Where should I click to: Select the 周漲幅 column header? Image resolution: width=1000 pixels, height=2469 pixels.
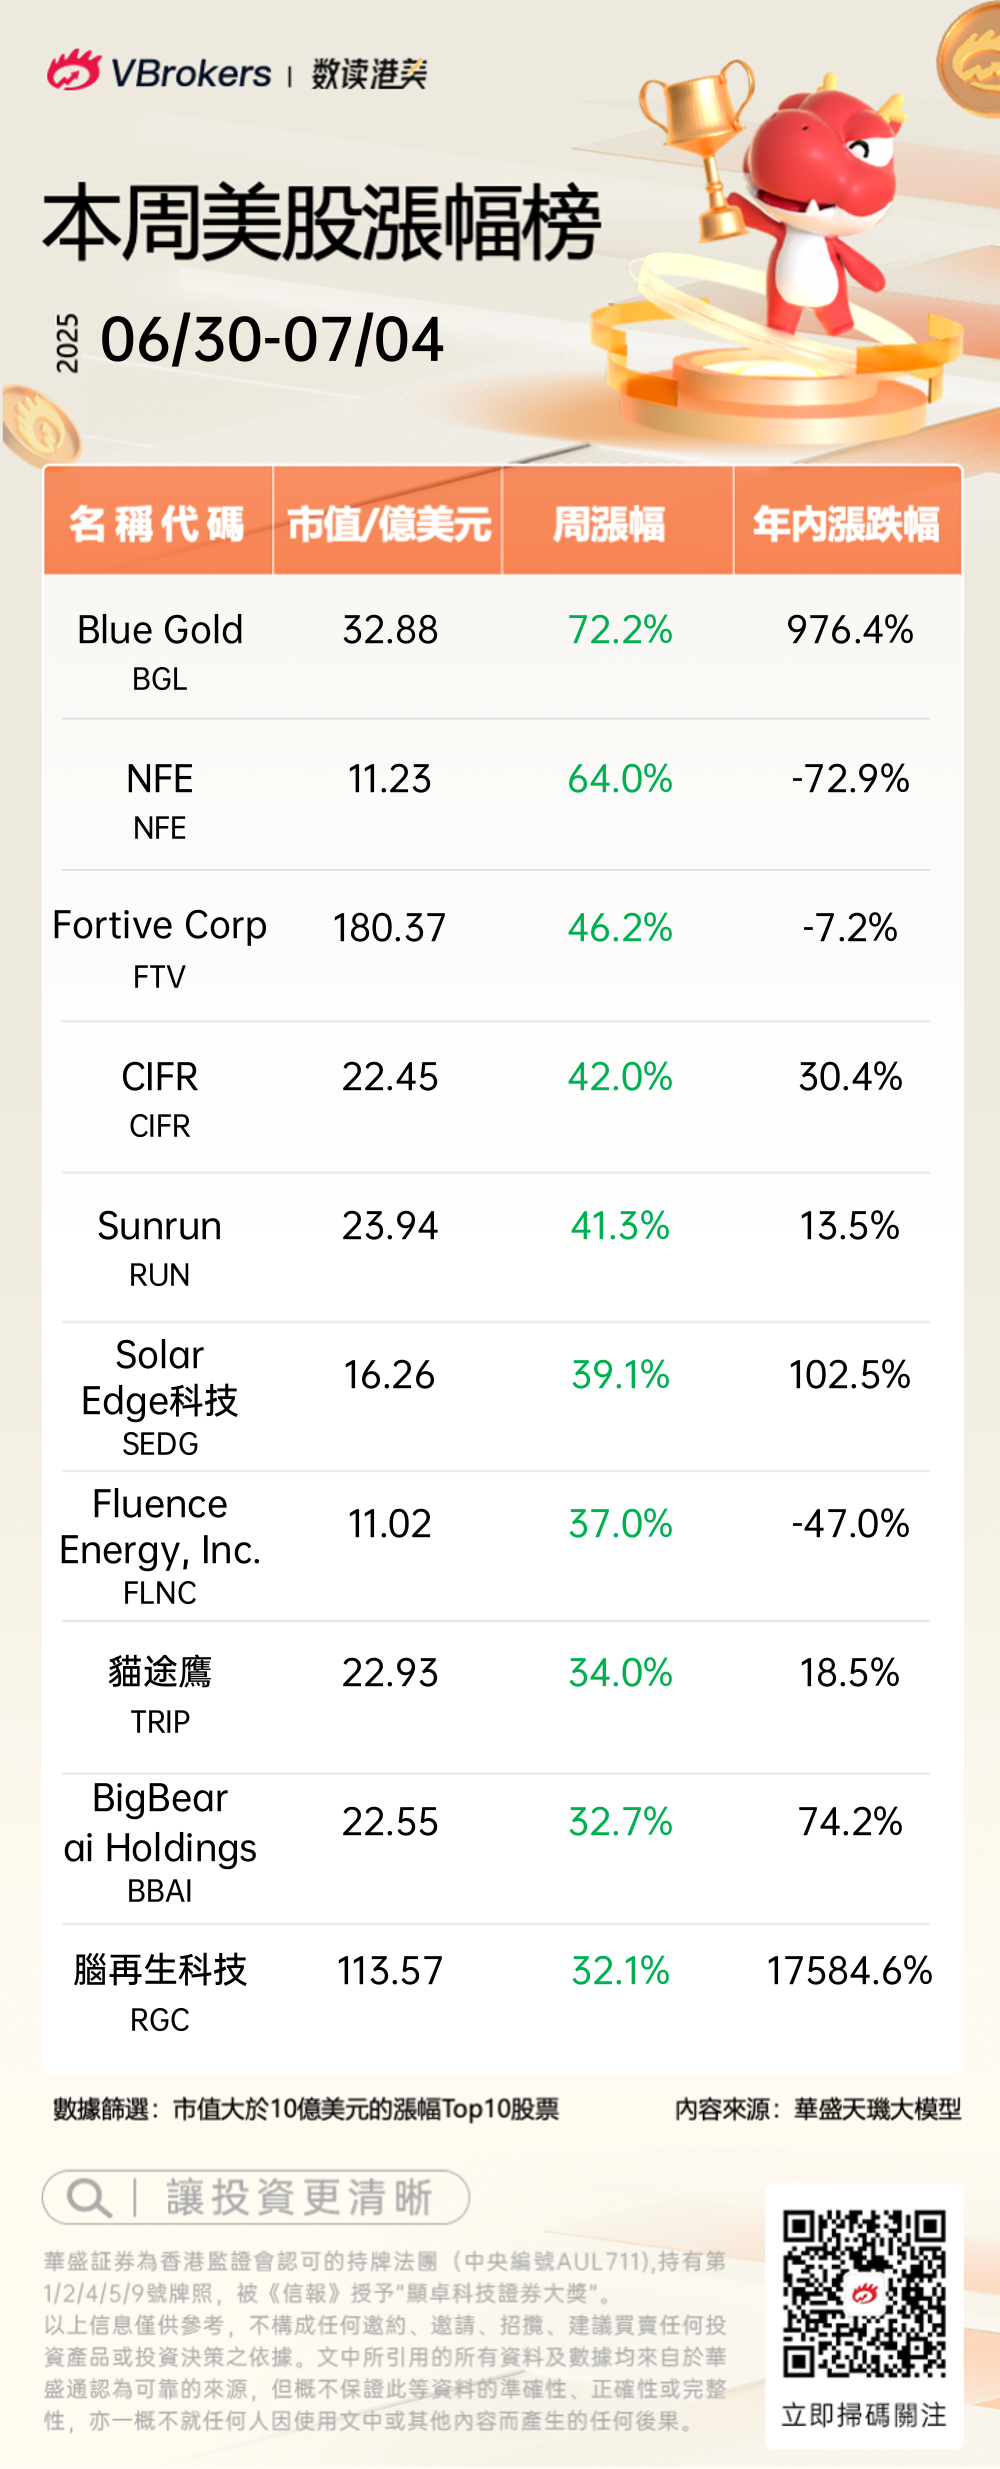coord(609,523)
